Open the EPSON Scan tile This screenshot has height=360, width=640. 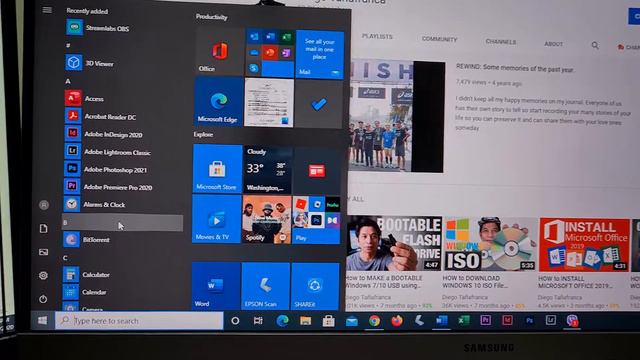click(266, 286)
